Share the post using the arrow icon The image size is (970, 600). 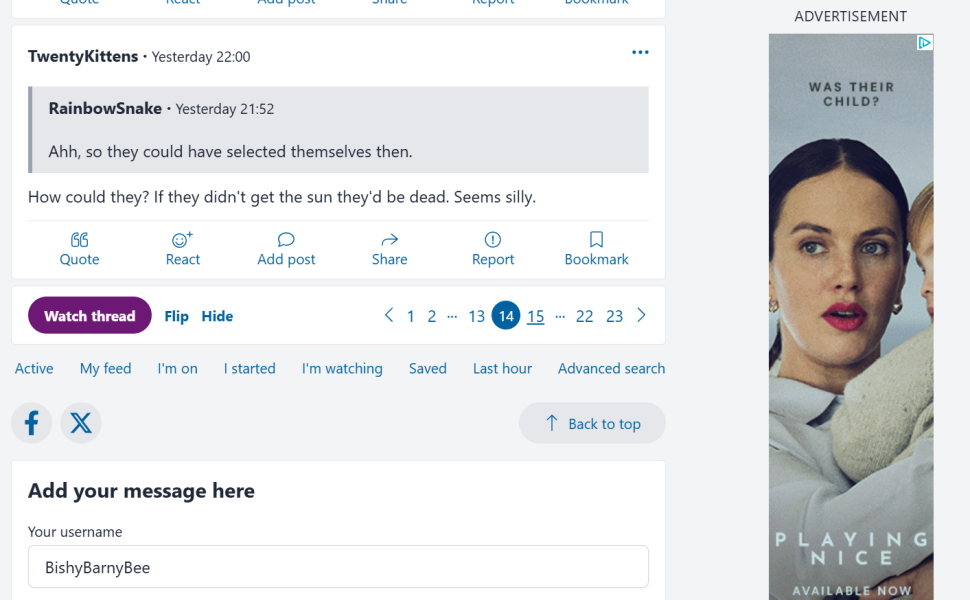[389, 240]
